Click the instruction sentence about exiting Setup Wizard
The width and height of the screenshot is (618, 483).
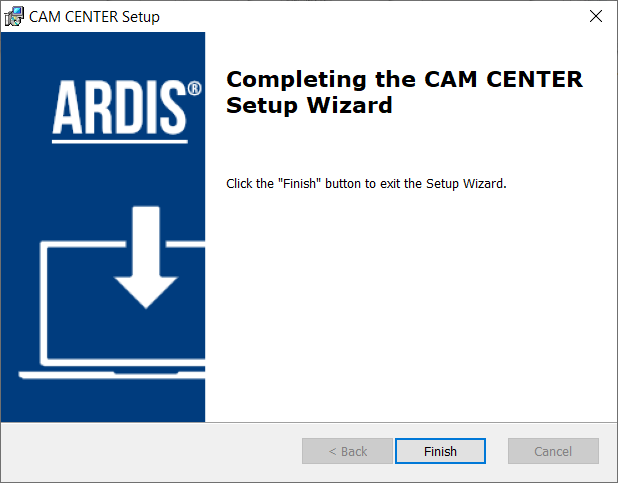coord(366,184)
